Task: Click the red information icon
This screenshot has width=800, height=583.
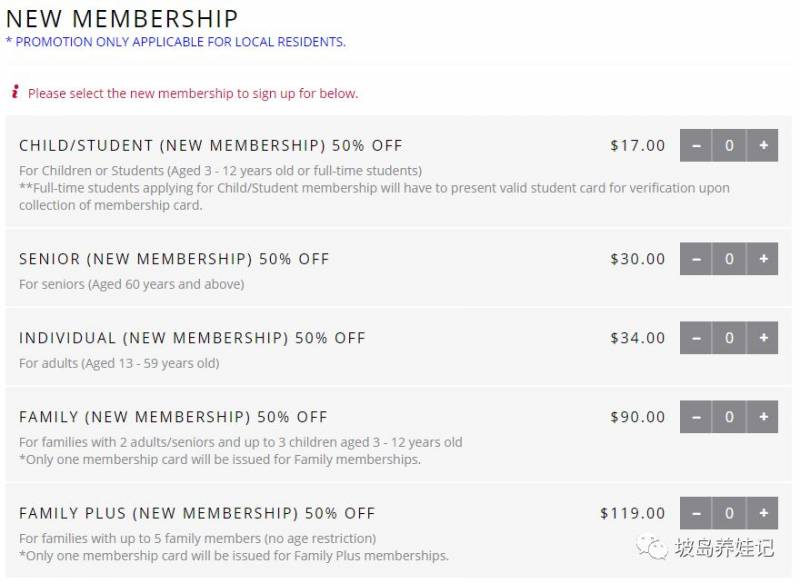Action: [15, 92]
